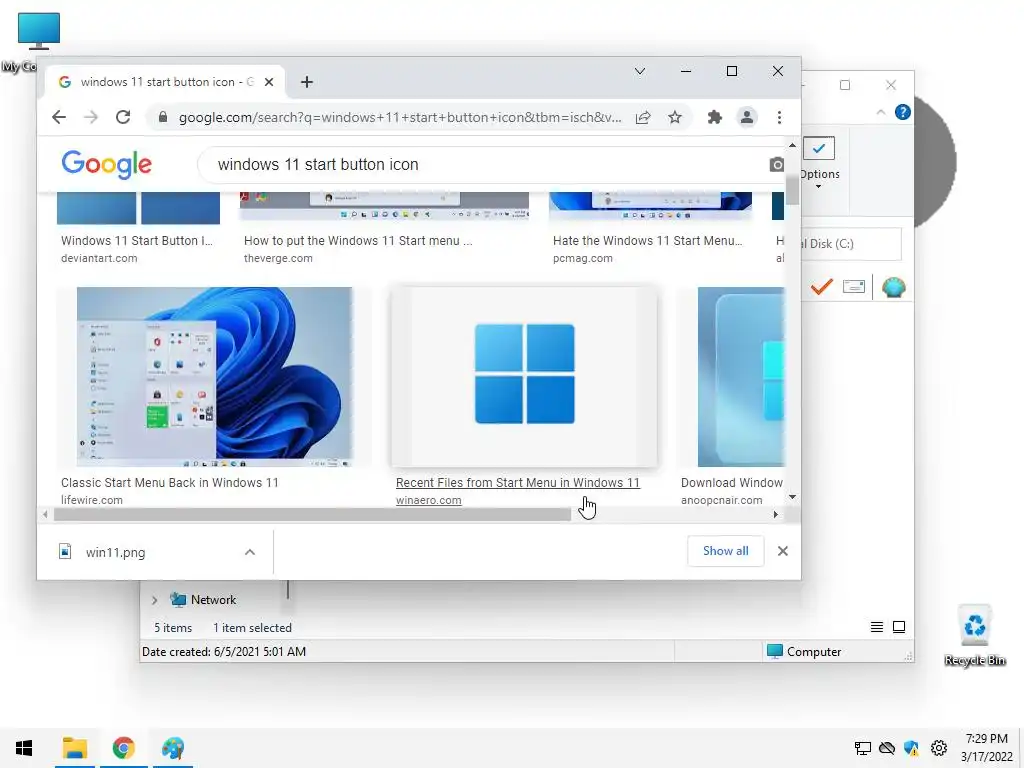This screenshot has height=768, width=1024.
Task: Click the vertical scrollbar down arrow
Action: click(792, 497)
